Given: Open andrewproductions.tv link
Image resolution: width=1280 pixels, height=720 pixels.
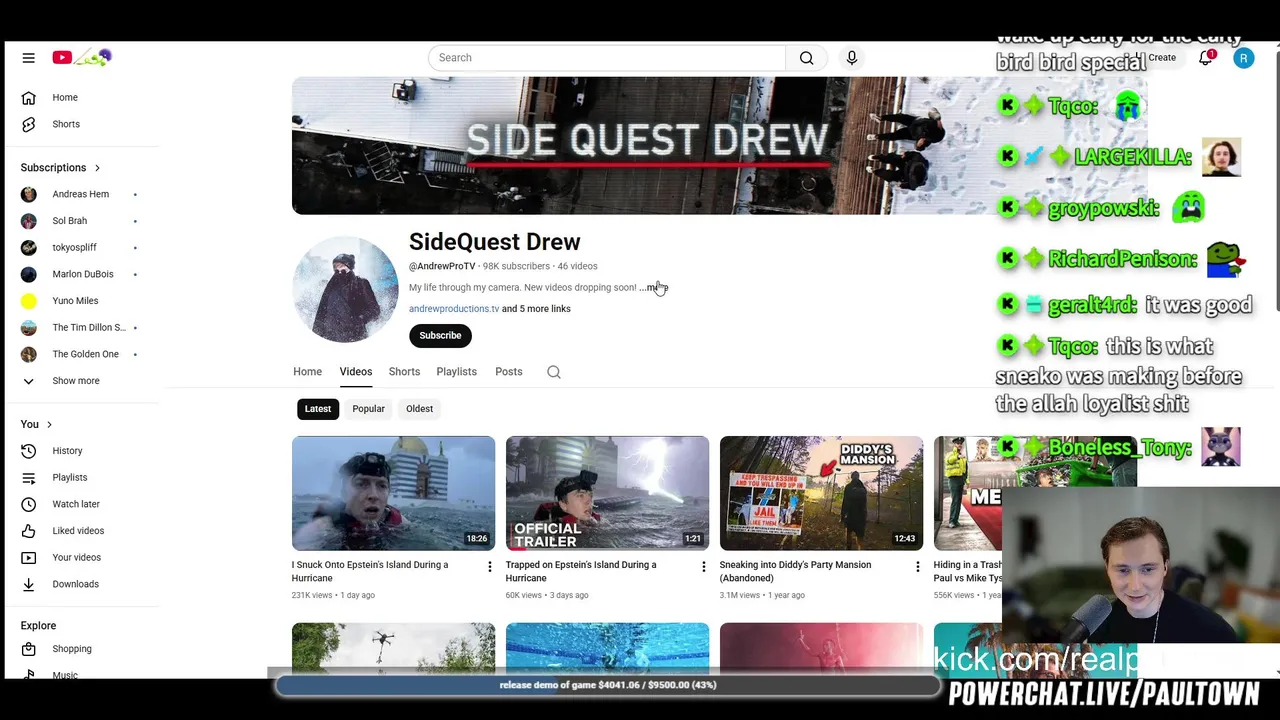Looking at the screenshot, I should (454, 309).
